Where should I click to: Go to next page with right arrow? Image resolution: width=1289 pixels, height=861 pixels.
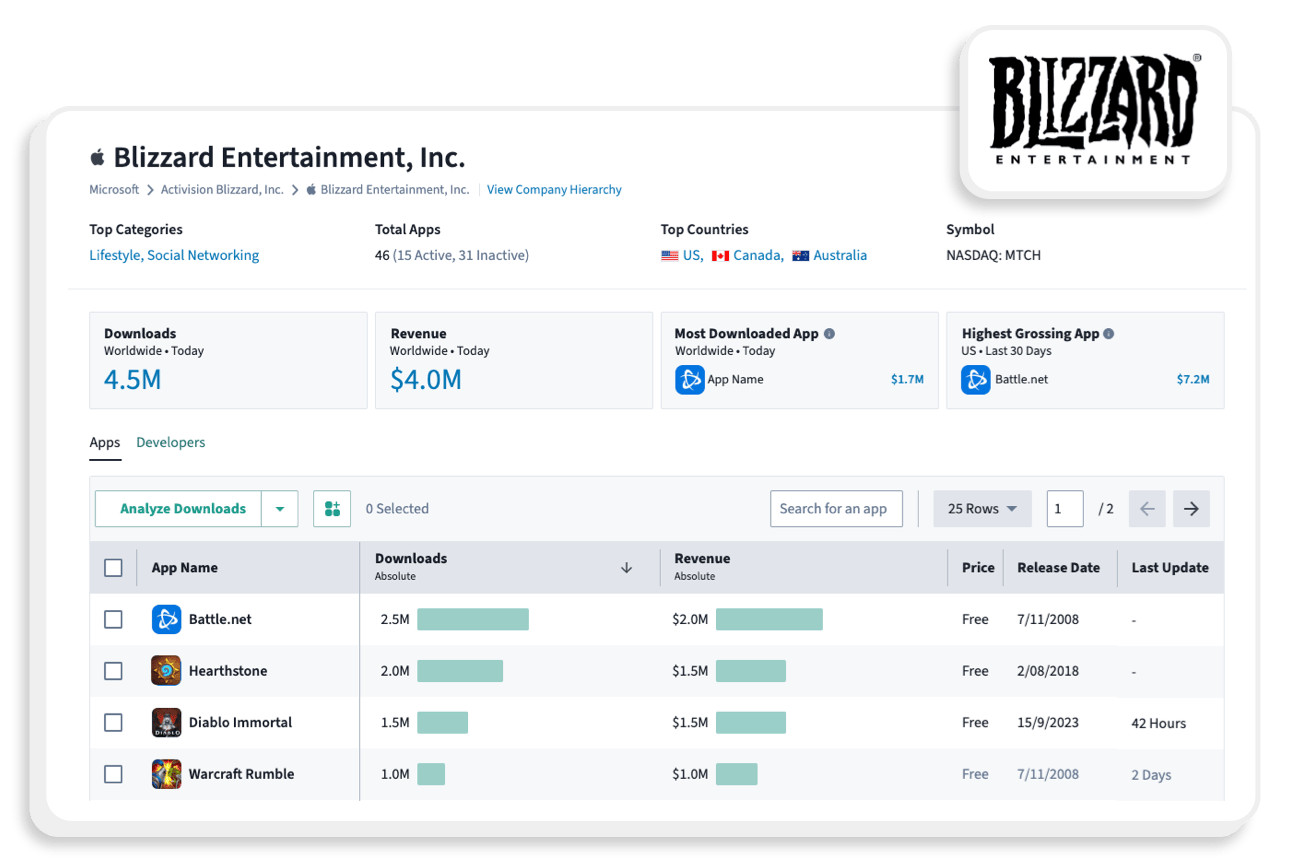(1191, 508)
